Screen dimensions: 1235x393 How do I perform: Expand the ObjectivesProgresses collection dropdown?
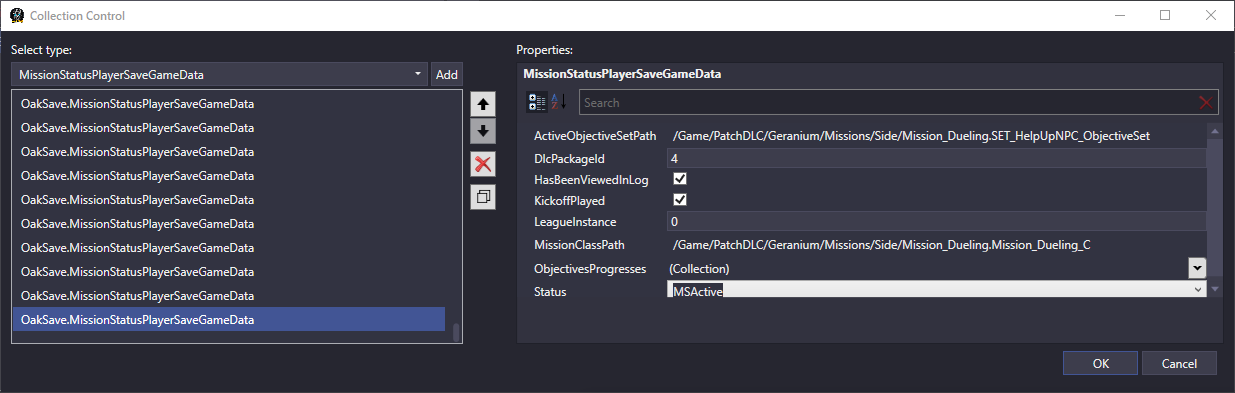(x=1196, y=268)
